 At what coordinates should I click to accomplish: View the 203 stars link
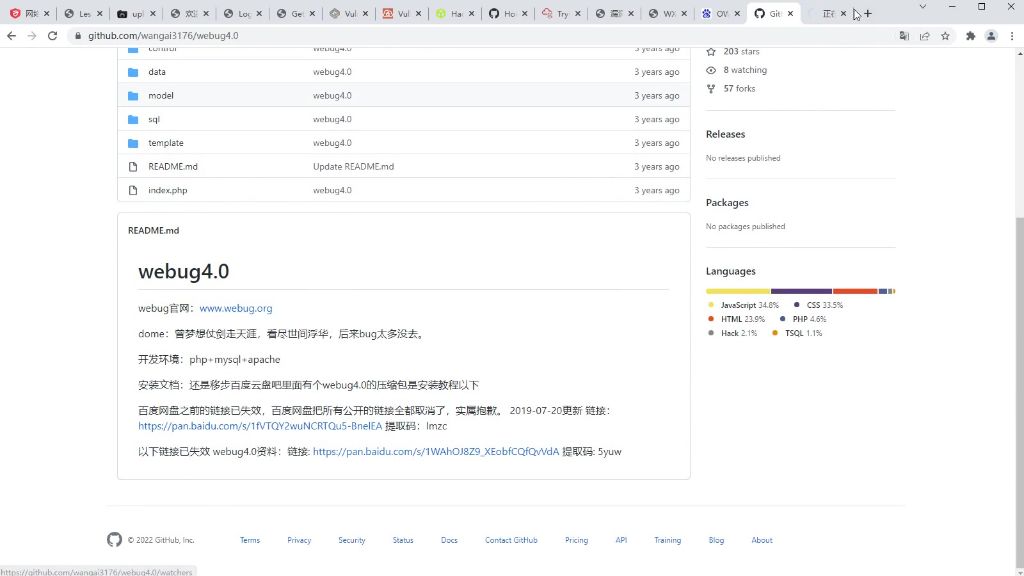click(x=741, y=52)
